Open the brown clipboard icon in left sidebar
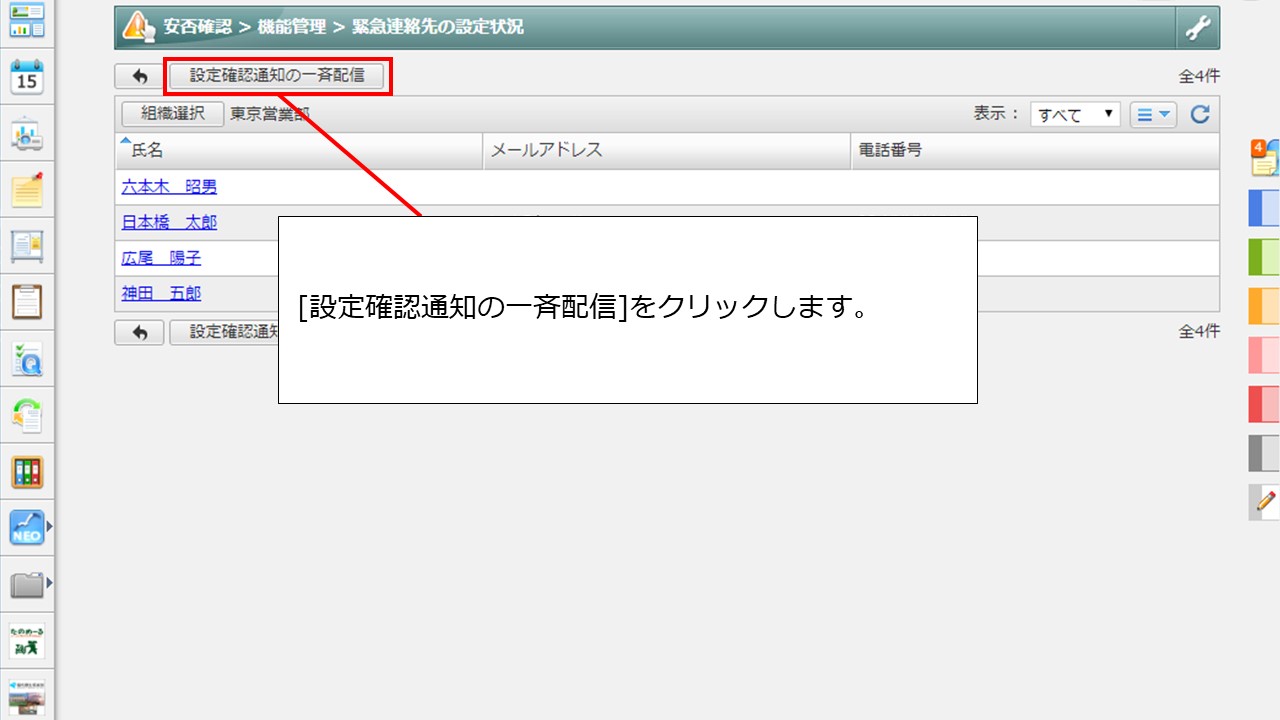This screenshot has width=1280, height=720. point(27,301)
